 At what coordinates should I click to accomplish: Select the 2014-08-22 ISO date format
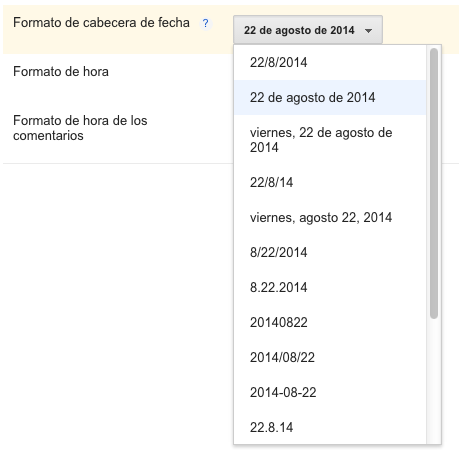pyautogui.click(x=330, y=392)
